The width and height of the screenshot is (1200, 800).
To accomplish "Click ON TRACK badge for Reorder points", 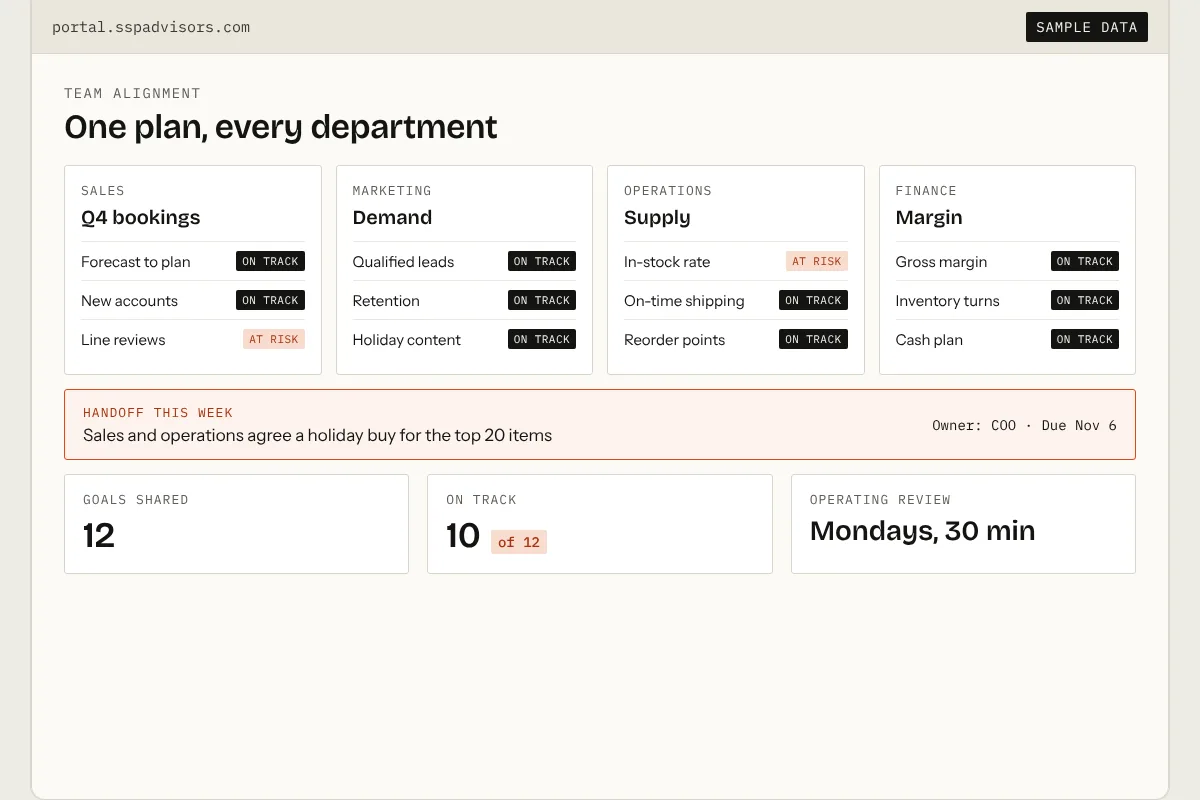I will pos(813,339).
